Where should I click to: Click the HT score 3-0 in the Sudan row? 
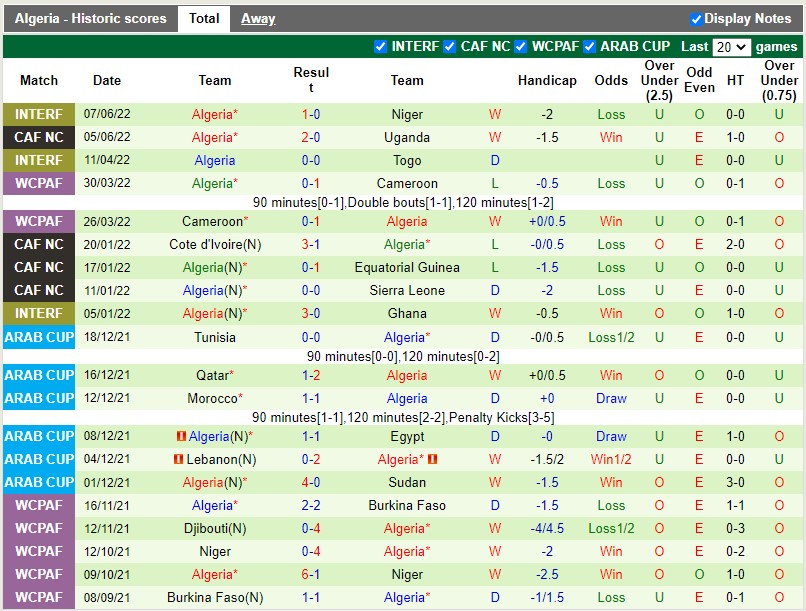pyautogui.click(x=735, y=482)
